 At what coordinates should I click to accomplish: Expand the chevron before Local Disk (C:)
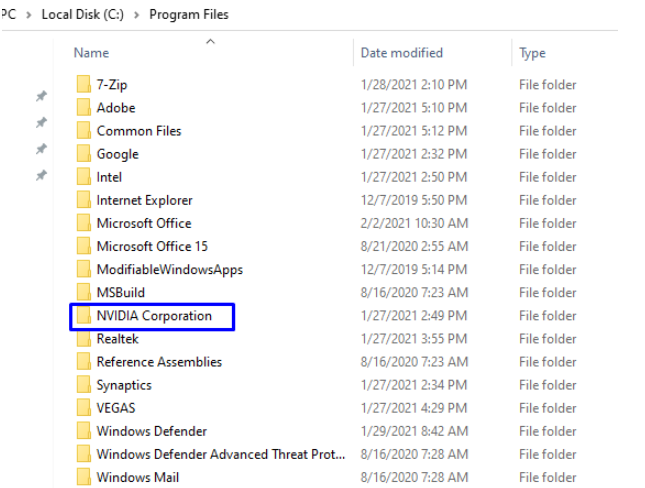tap(29, 15)
